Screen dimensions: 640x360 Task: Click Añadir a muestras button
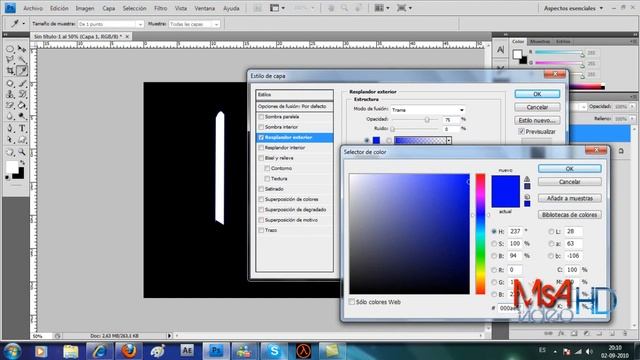tap(569, 198)
